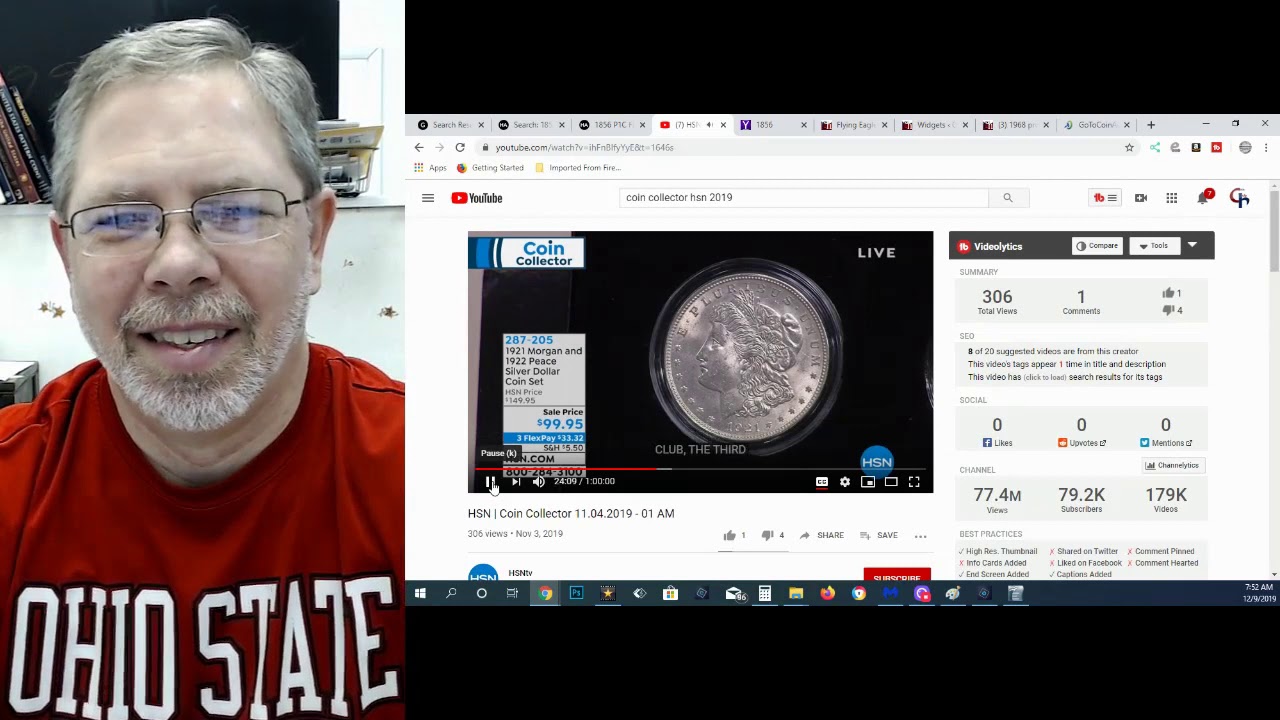
Task: Run the YouTube search magnifier button
Action: (1008, 198)
